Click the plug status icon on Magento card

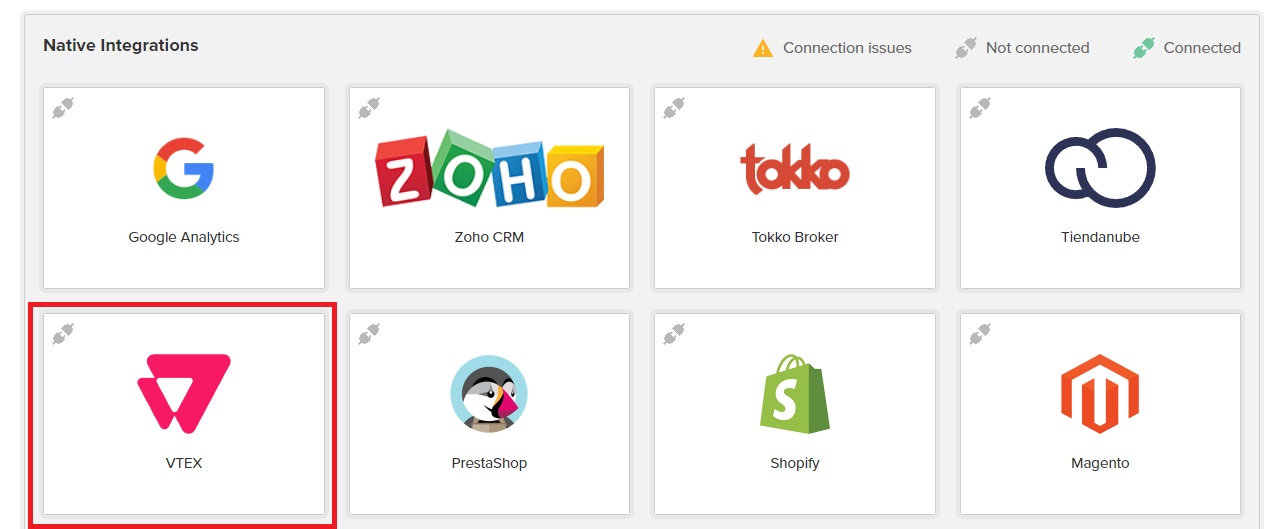pyautogui.click(x=980, y=333)
